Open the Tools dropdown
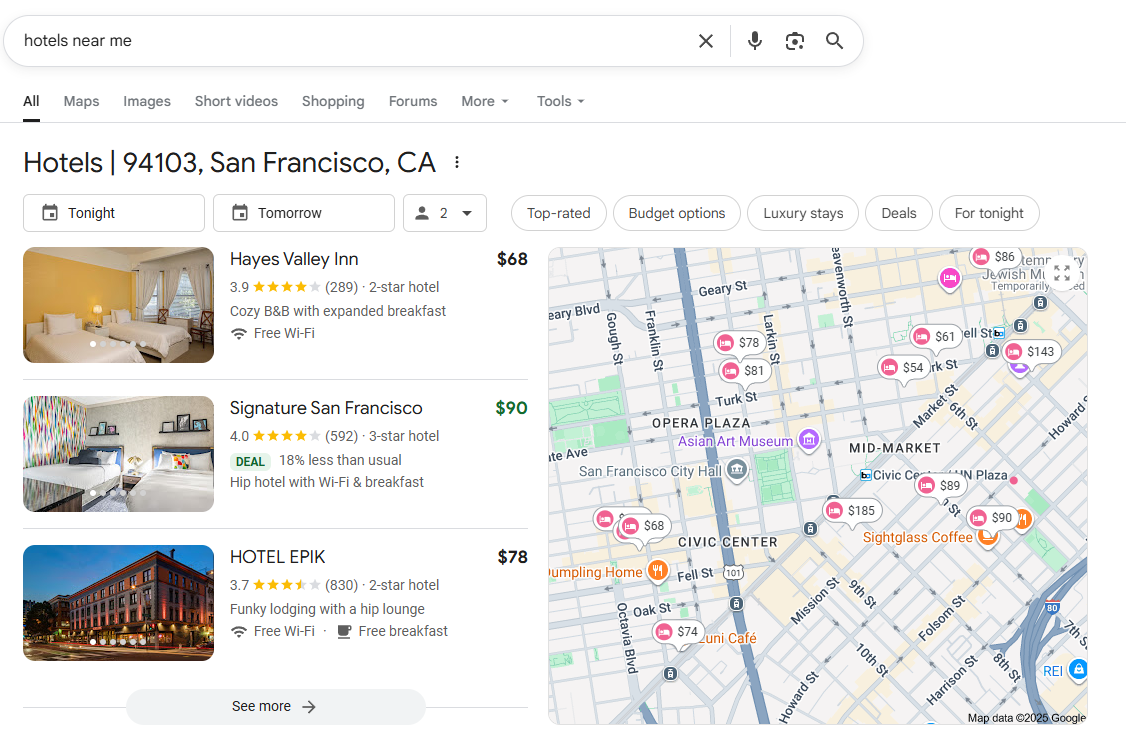This screenshot has height=738, width=1126. point(560,101)
